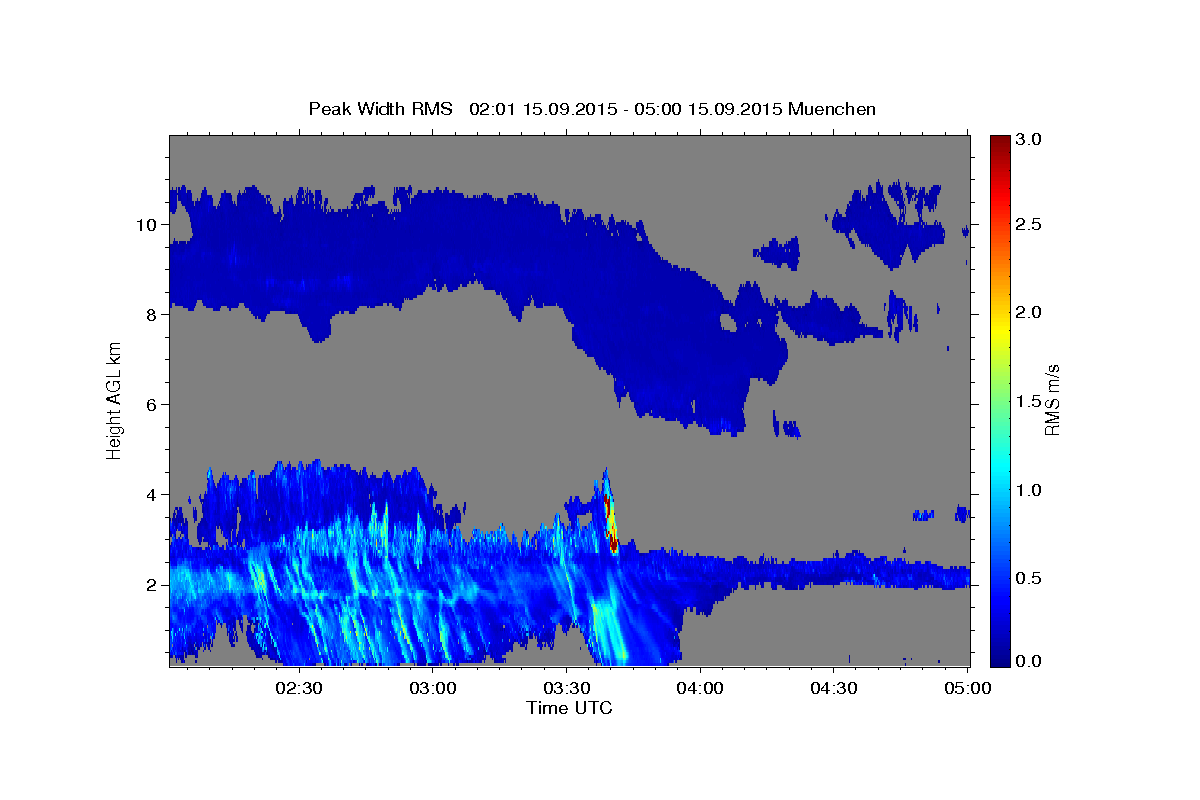Click the height axis label 4
Image resolution: width=1200 pixels, height=800 pixels.
click(x=153, y=495)
